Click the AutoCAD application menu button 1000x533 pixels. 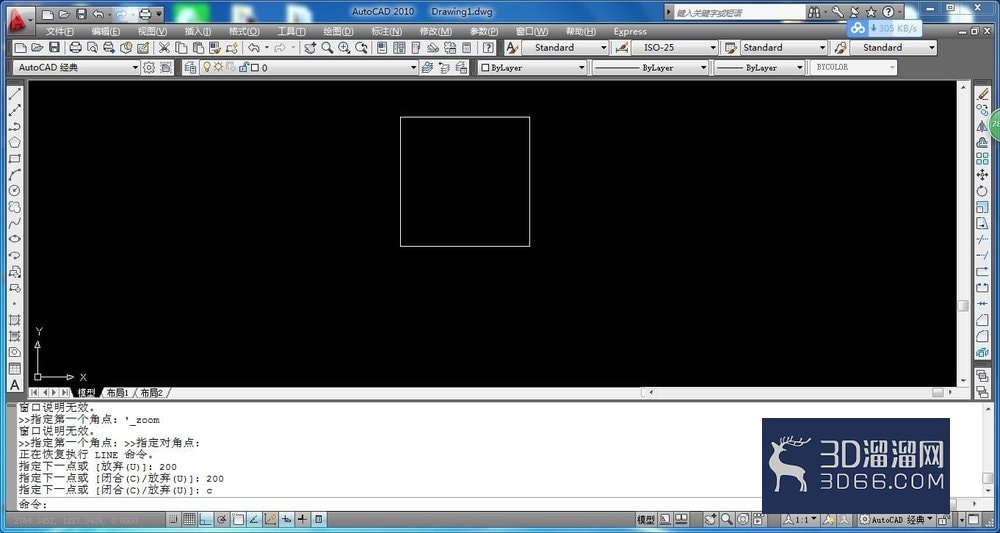pos(19,19)
